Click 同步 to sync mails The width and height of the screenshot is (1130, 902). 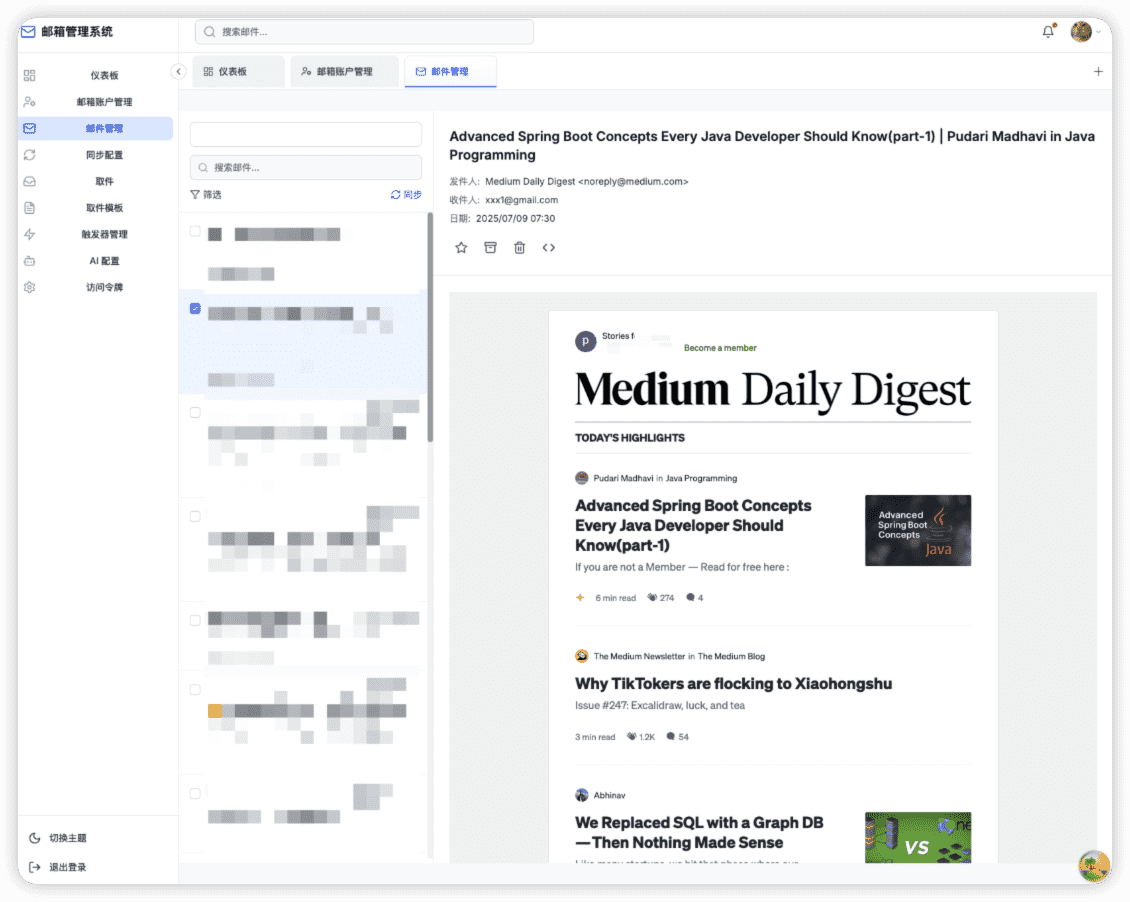tap(406, 195)
